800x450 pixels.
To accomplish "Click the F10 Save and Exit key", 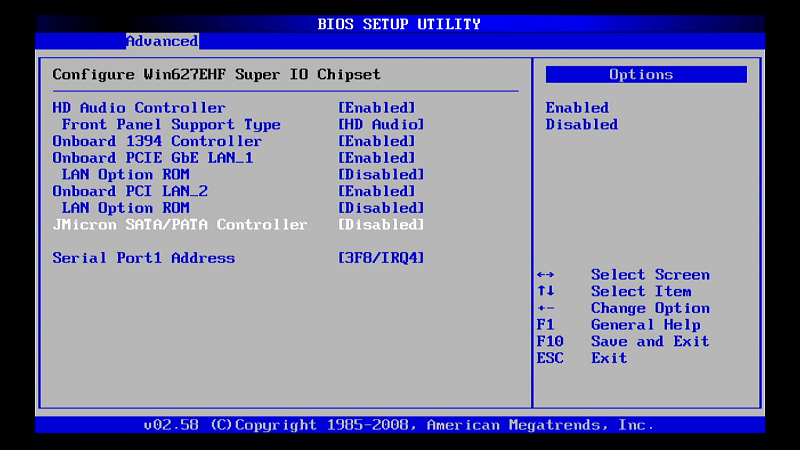I will tap(549, 341).
